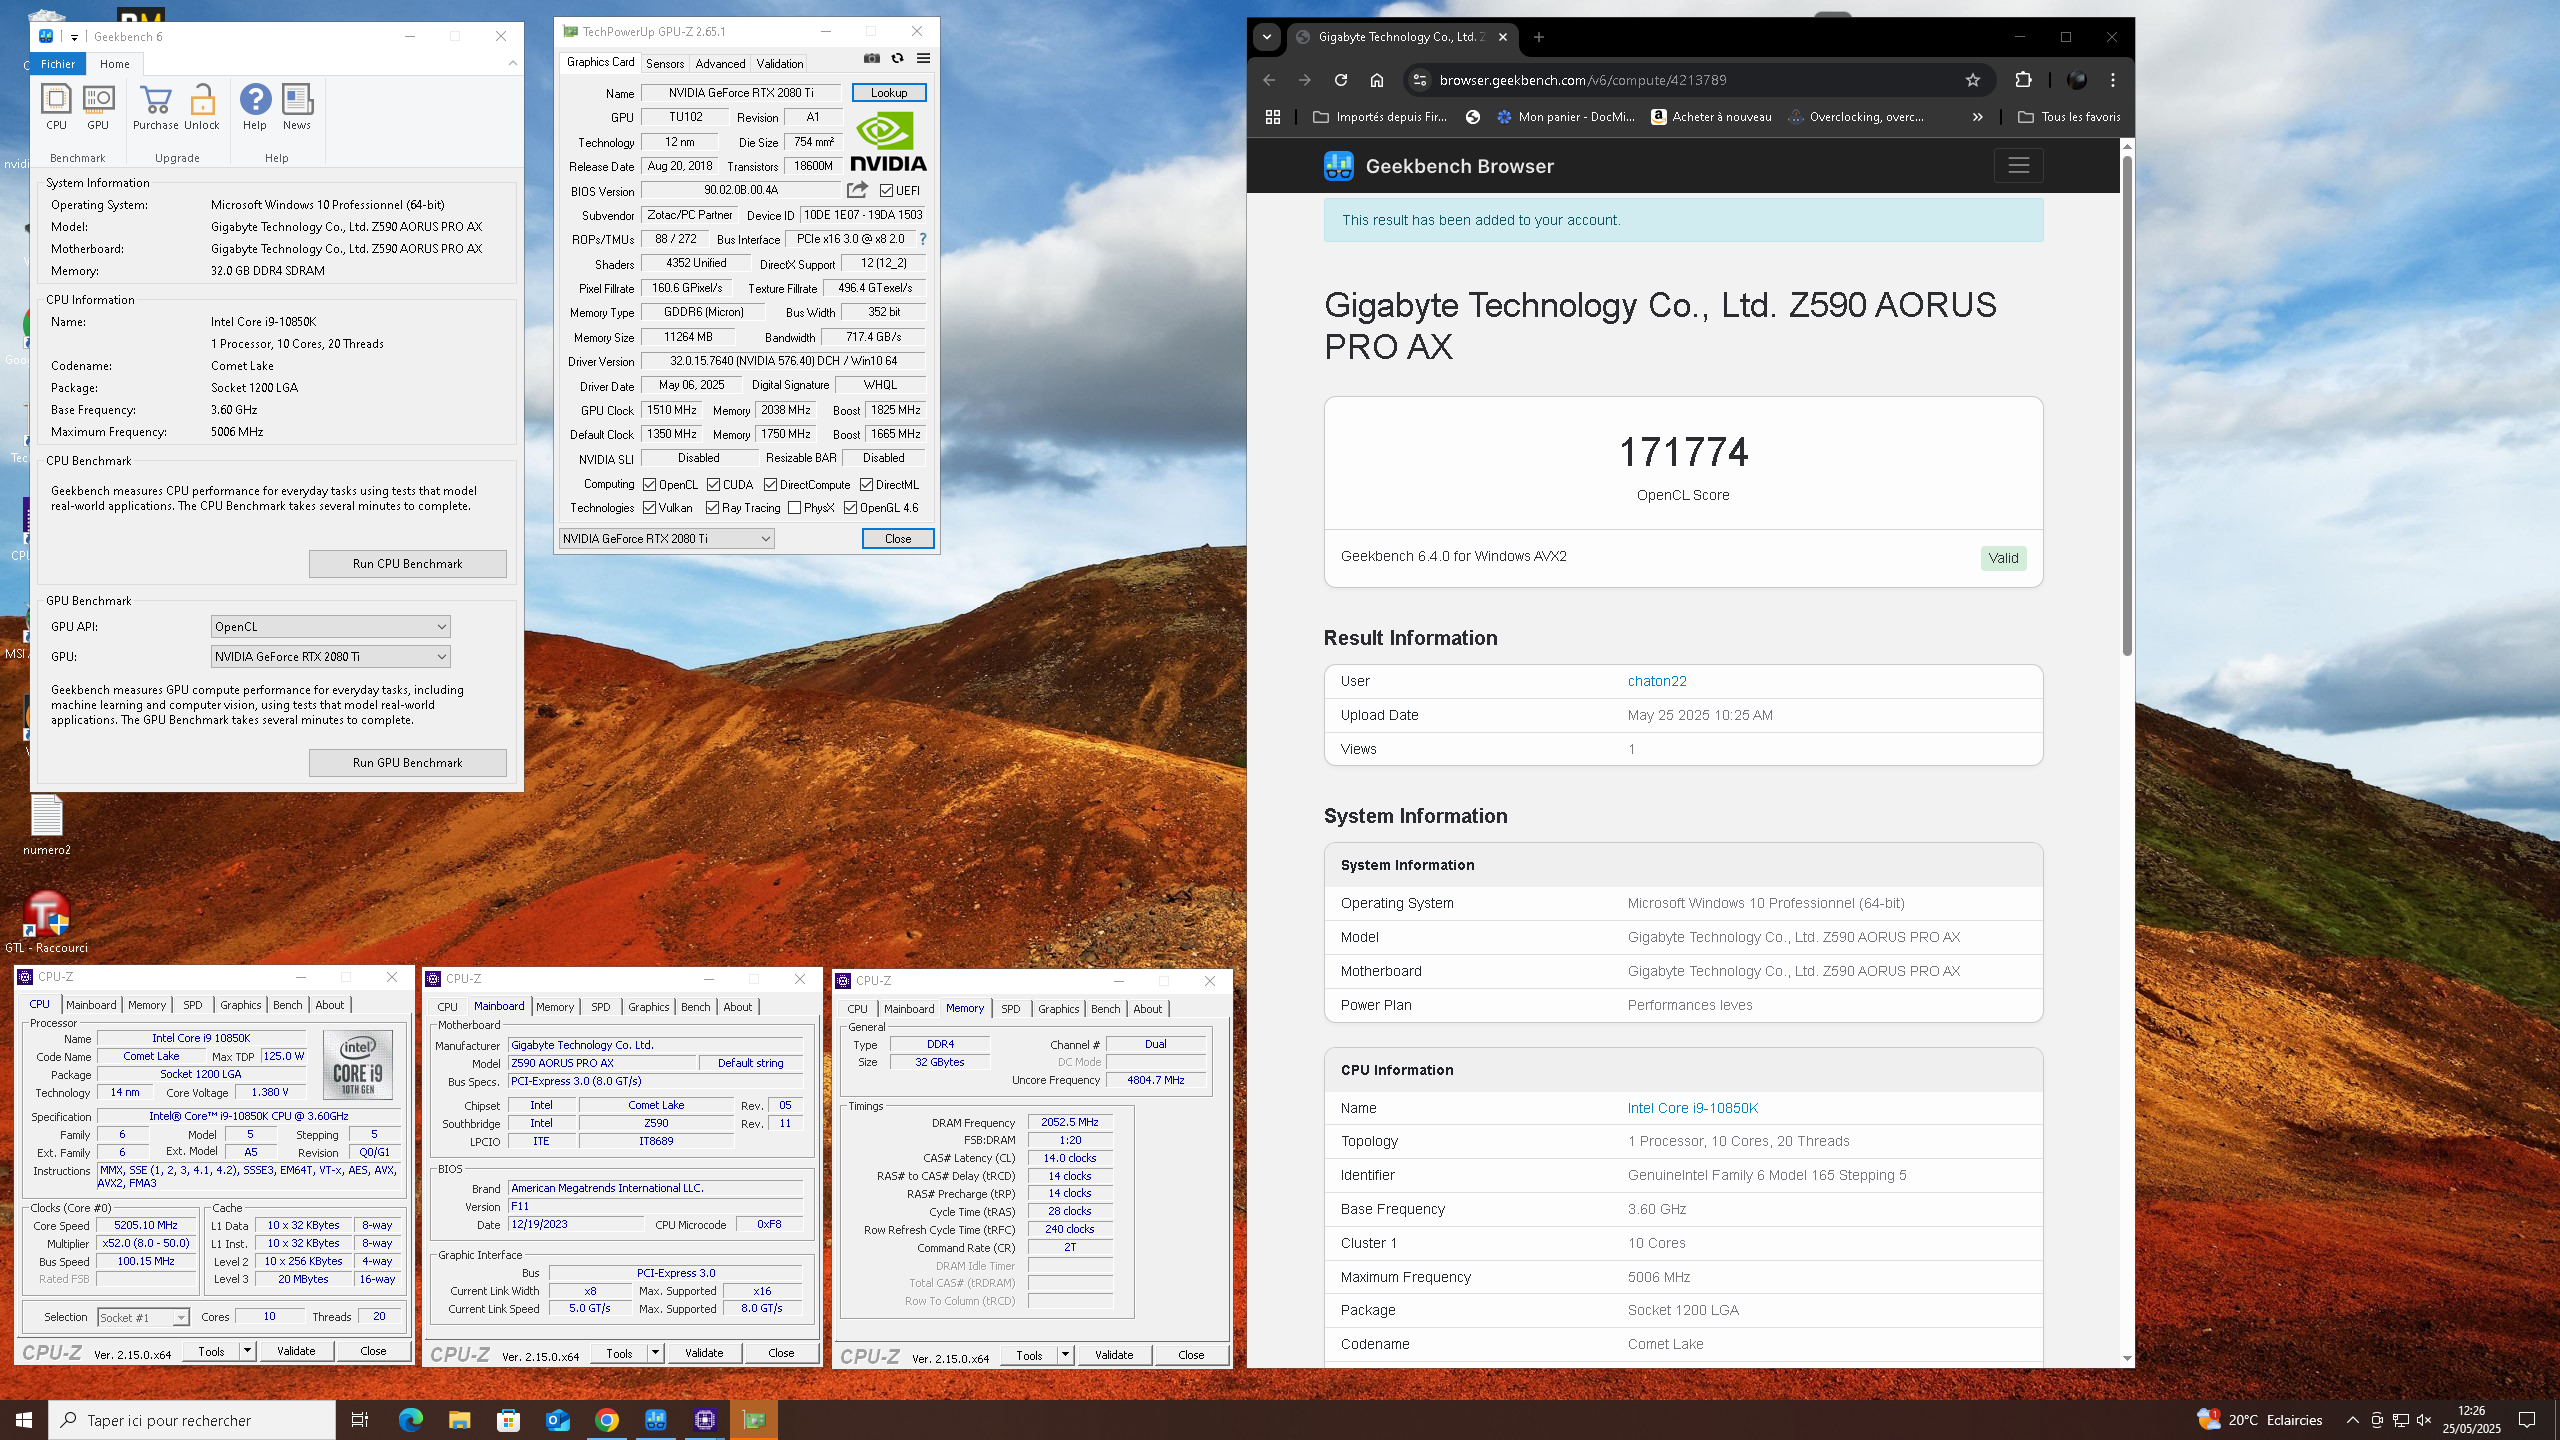Screen dimensions: 2560x1440
Task: Open the GPU-Z hamburger menu icon
Action: tap(923, 59)
